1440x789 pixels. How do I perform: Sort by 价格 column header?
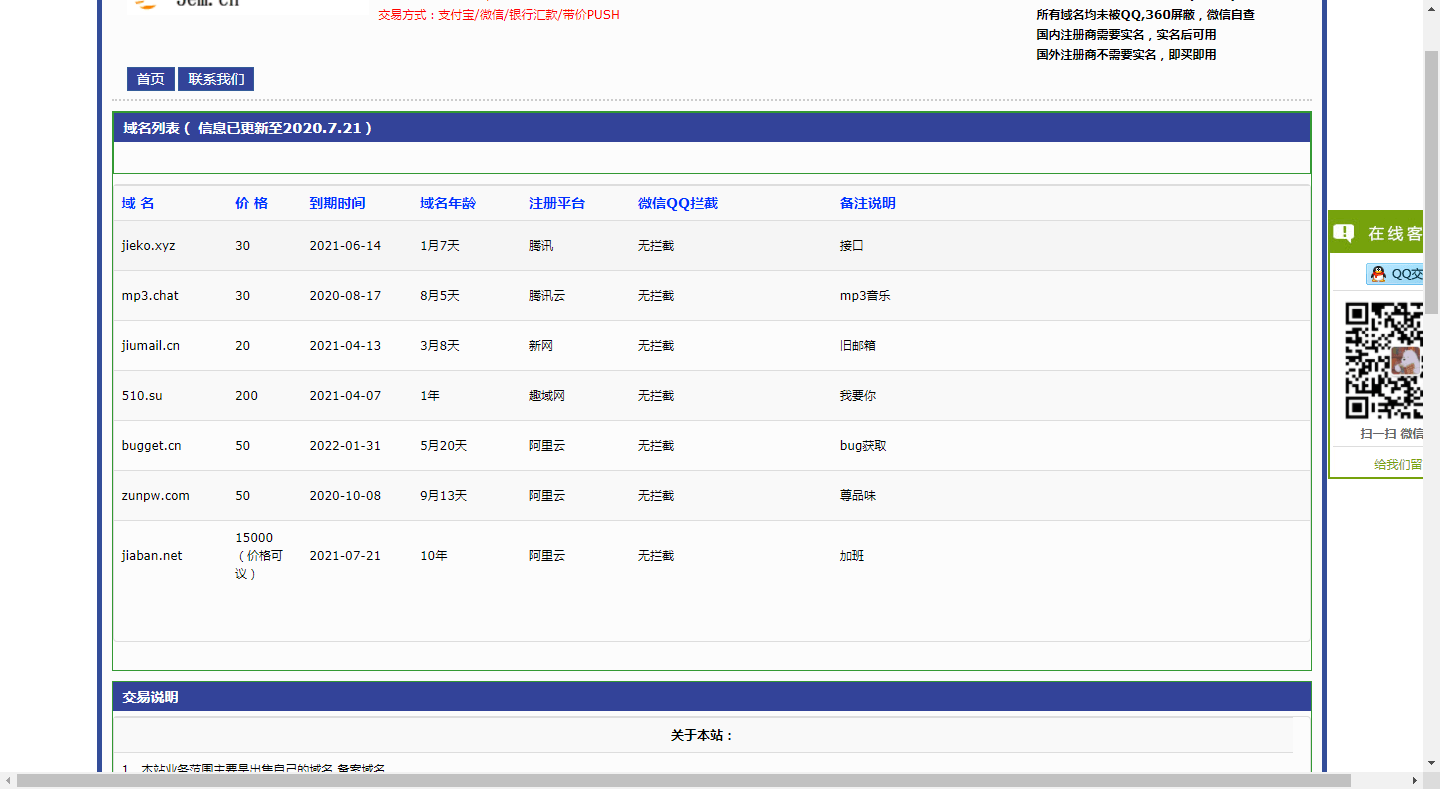click(x=251, y=203)
